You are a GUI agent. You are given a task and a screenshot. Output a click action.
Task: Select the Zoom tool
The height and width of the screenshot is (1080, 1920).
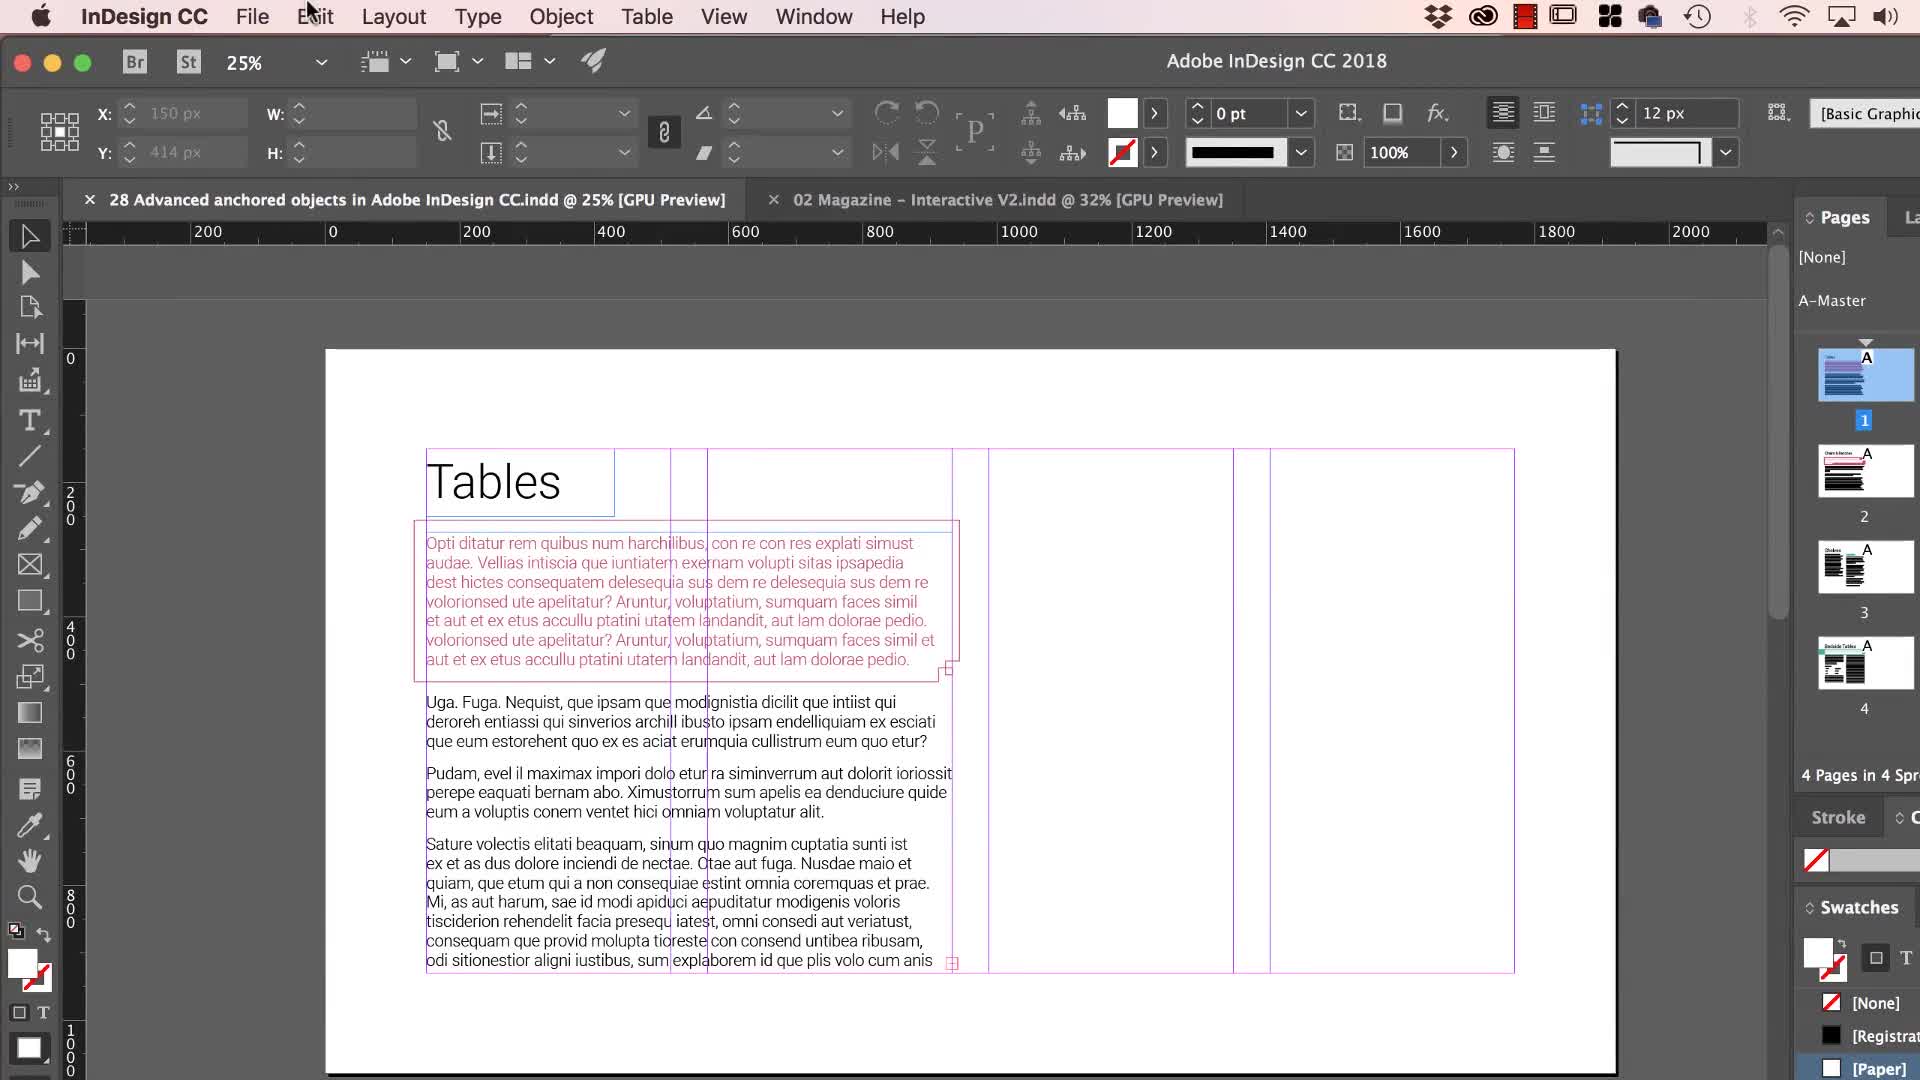pos(29,897)
